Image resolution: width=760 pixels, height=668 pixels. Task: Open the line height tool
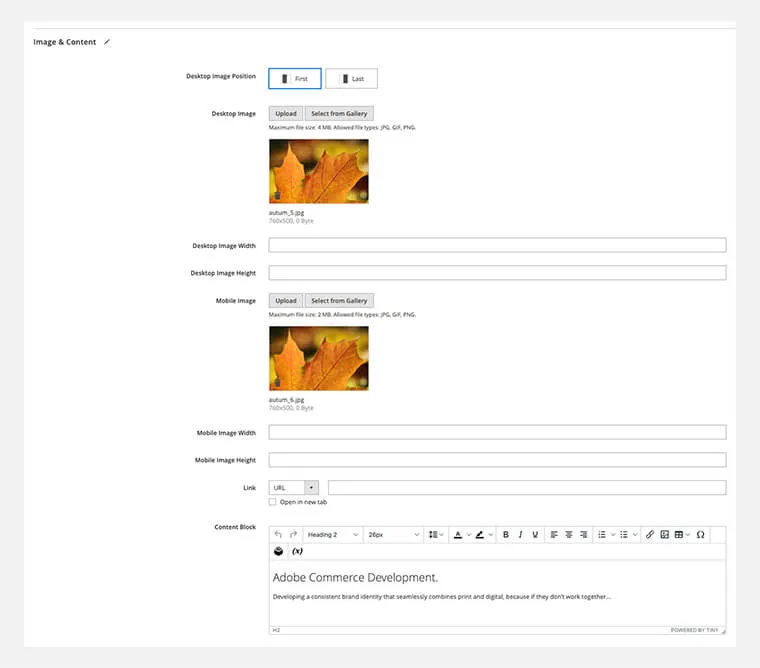tap(433, 534)
